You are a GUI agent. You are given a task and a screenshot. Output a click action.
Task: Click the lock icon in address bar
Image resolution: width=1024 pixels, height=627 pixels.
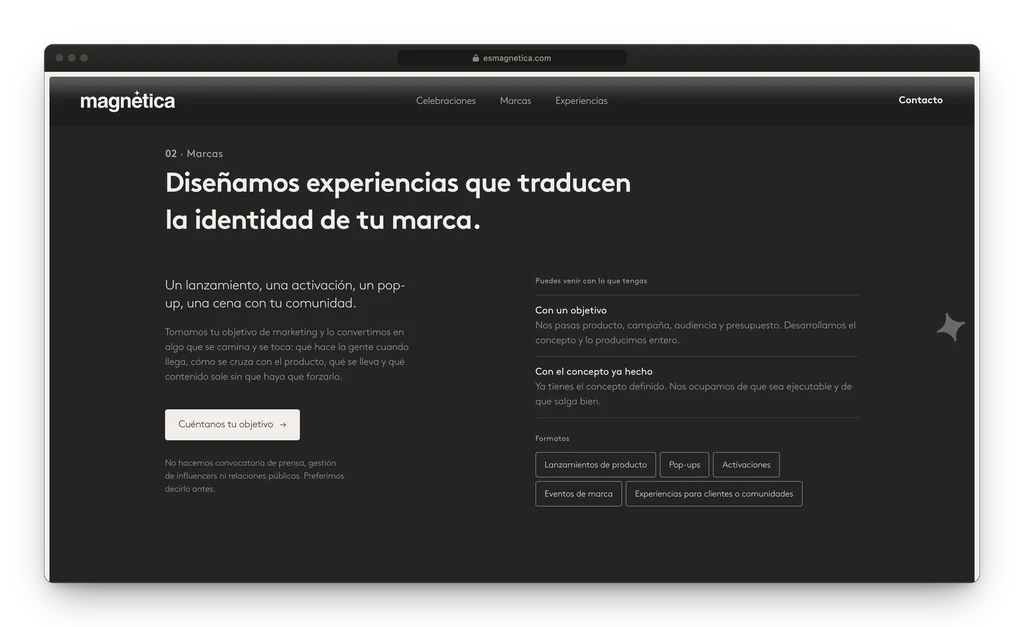click(x=475, y=58)
